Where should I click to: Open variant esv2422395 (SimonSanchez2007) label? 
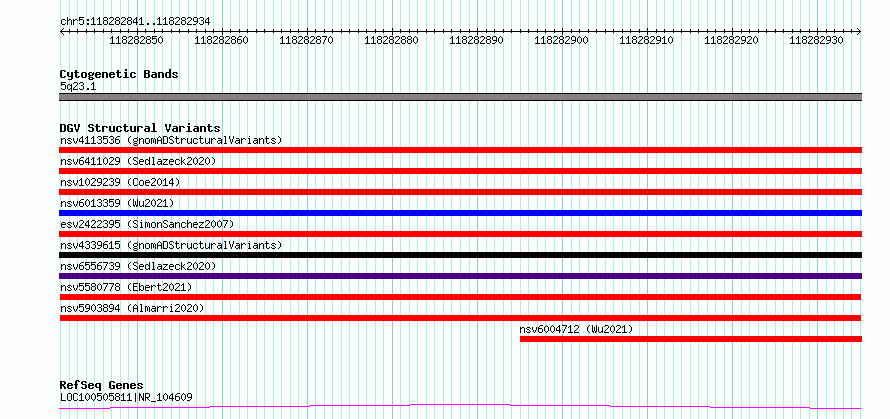[146, 224]
